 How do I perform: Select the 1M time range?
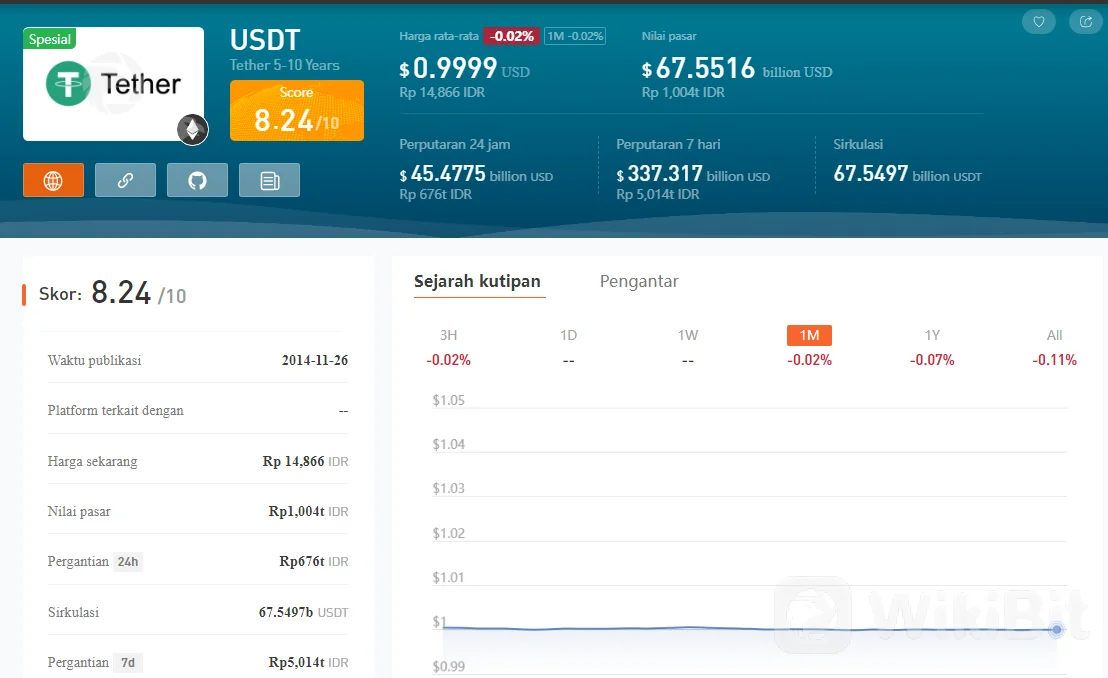809,335
